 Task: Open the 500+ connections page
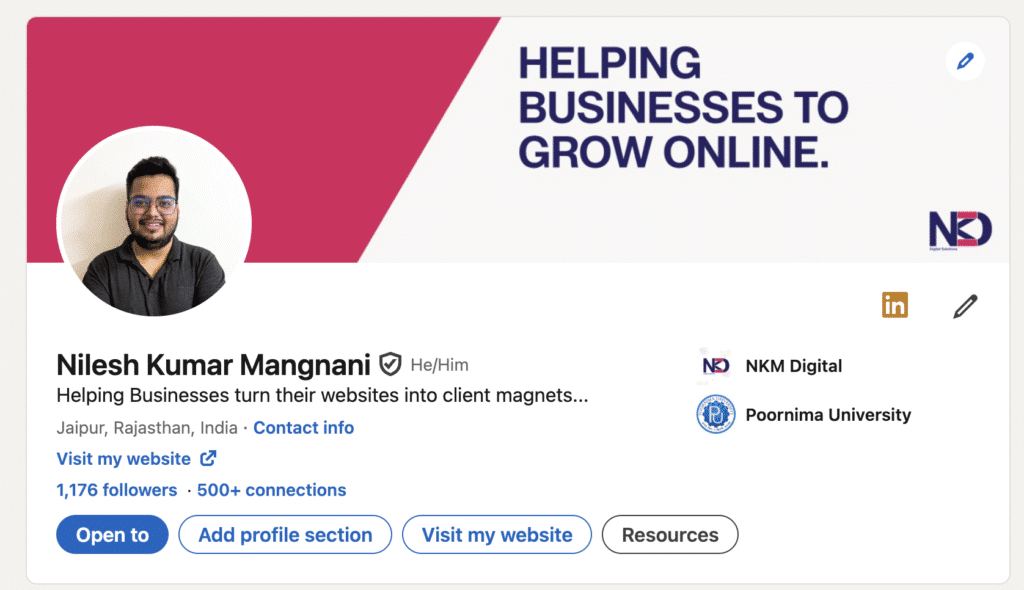pyautogui.click(x=271, y=490)
